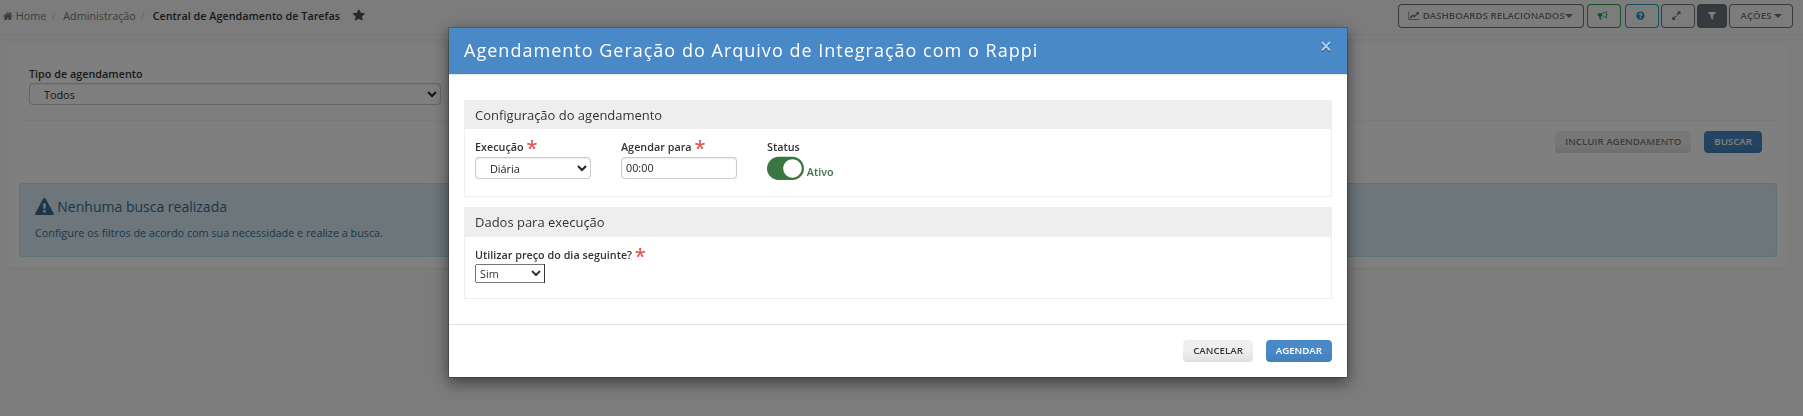Open the Execução dropdown set to Diária
Viewport: 1803px width, 416px height.
(533, 169)
